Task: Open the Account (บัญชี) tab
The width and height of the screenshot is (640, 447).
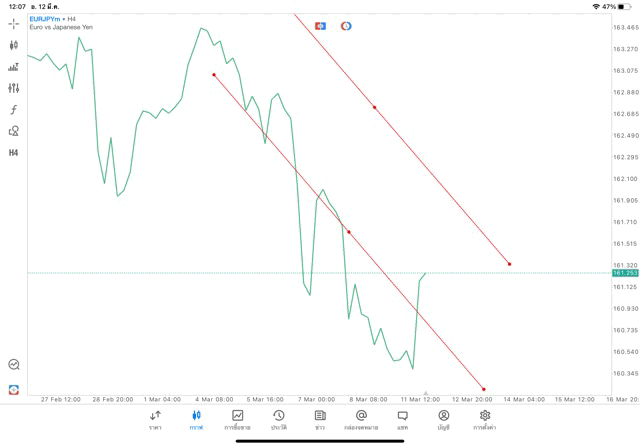Action: point(443,419)
